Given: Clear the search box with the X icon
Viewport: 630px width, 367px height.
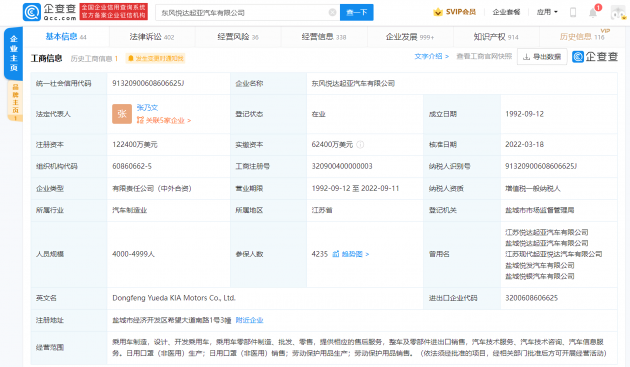Looking at the screenshot, I should [332, 12].
